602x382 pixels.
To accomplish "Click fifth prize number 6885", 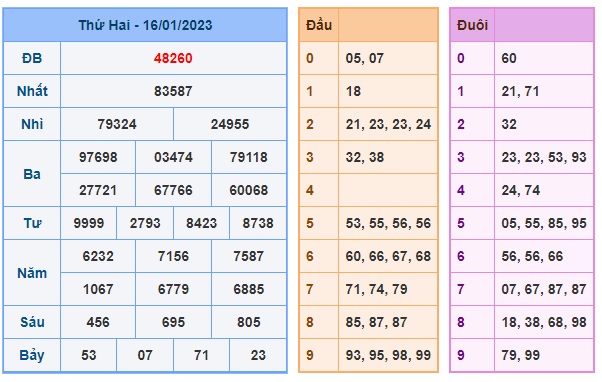I will point(248,289).
